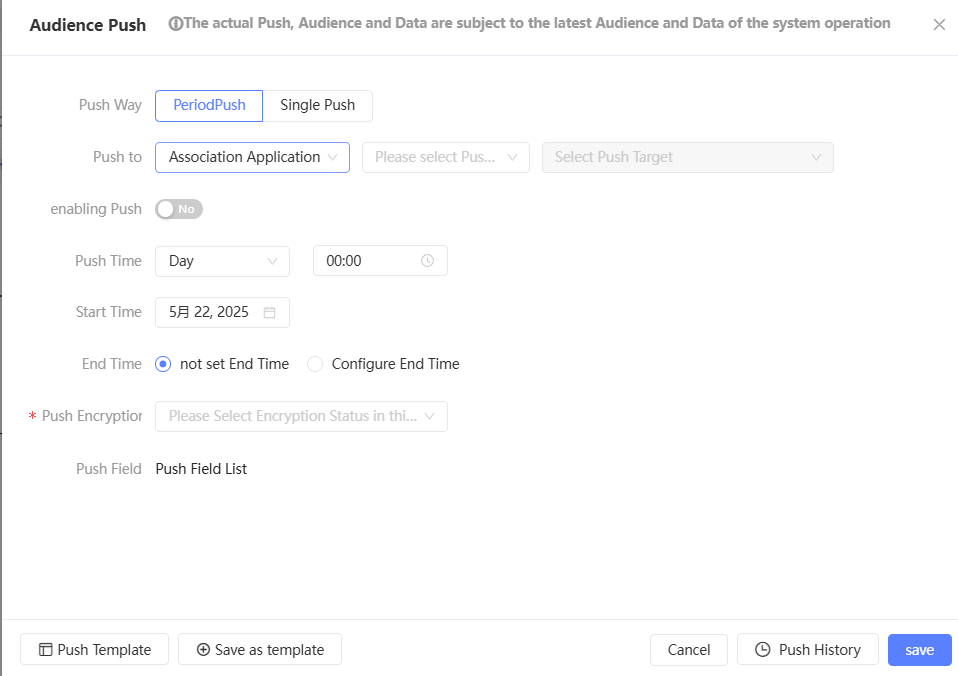Click the template icon on Push Template button
The height and width of the screenshot is (676, 958).
(46, 650)
